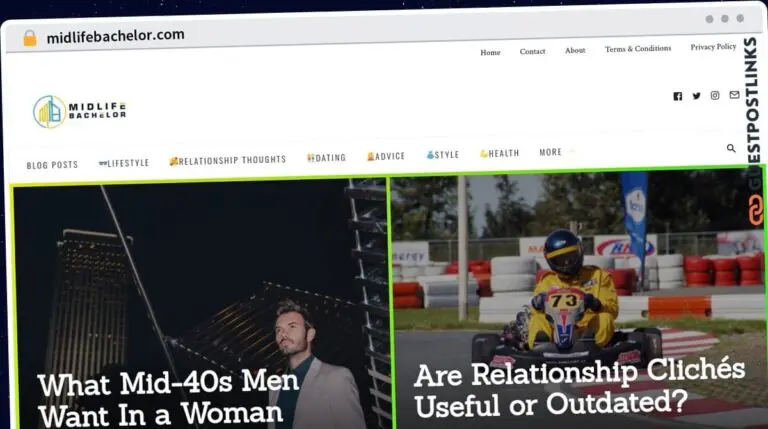
Task: Open 'What Mid-40s Men Want In a Woman' article
Action: click(168, 398)
